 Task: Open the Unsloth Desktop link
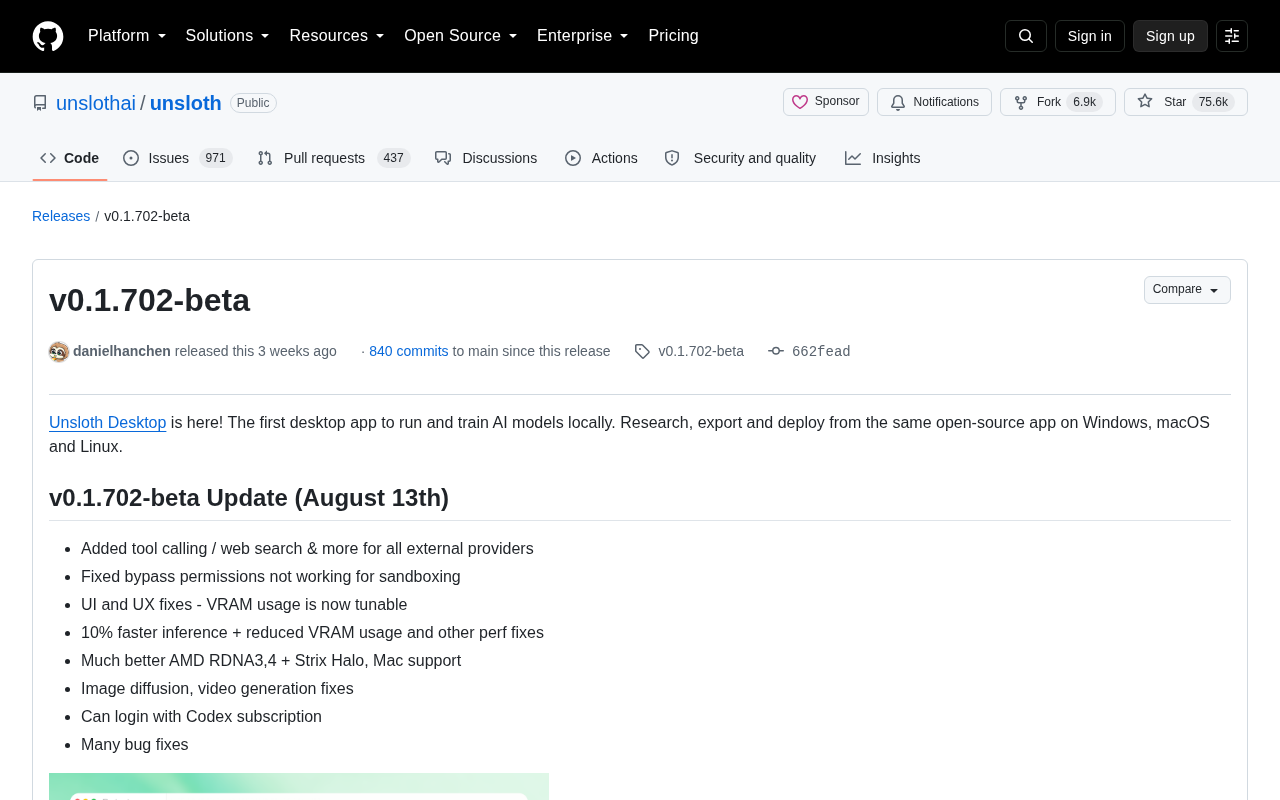click(108, 422)
